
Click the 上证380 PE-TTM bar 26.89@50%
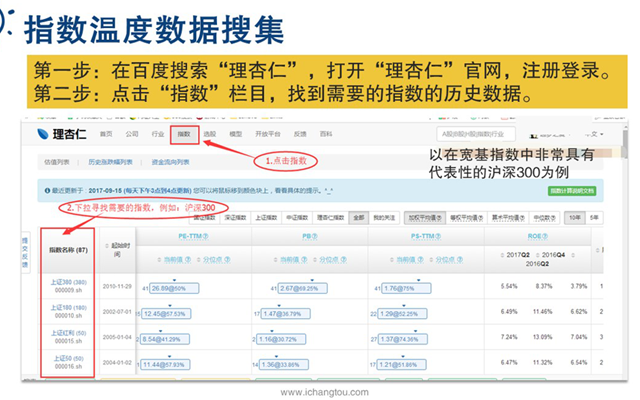click(x=174, y=288)
